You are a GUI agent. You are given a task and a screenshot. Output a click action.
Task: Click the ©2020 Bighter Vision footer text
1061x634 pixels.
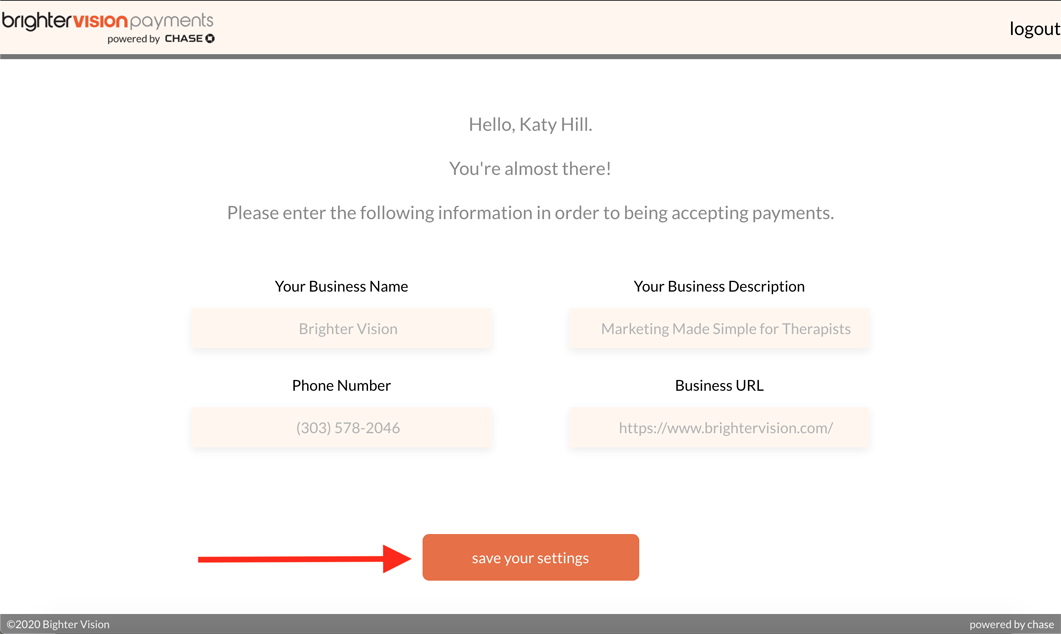pyautogui.click(x=58, y=624)
